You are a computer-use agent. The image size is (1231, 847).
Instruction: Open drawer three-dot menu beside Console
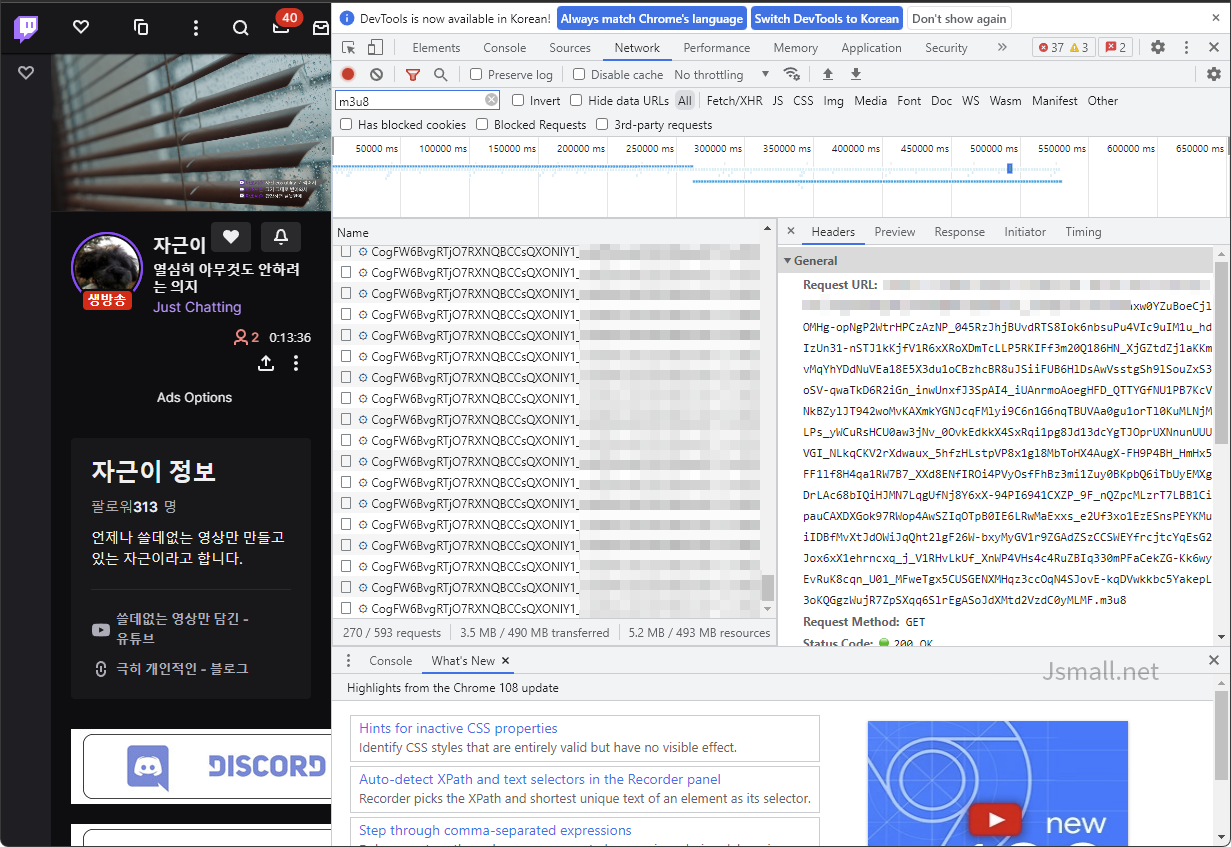348,661
